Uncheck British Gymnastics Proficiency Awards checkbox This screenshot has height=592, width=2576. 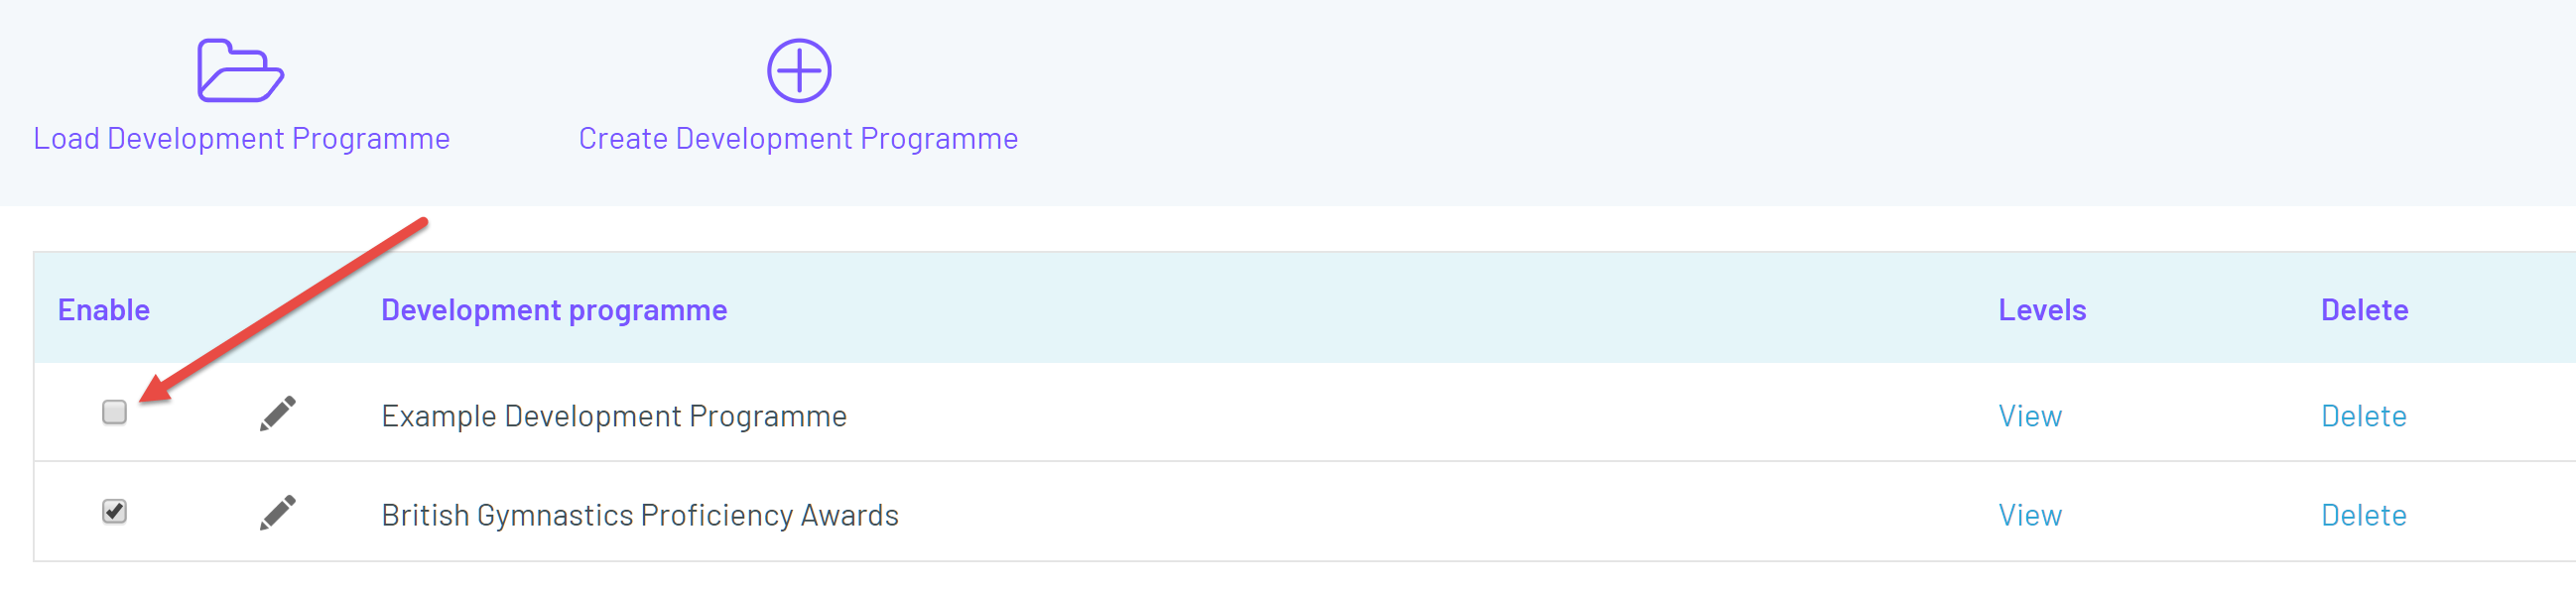point(114,511)
